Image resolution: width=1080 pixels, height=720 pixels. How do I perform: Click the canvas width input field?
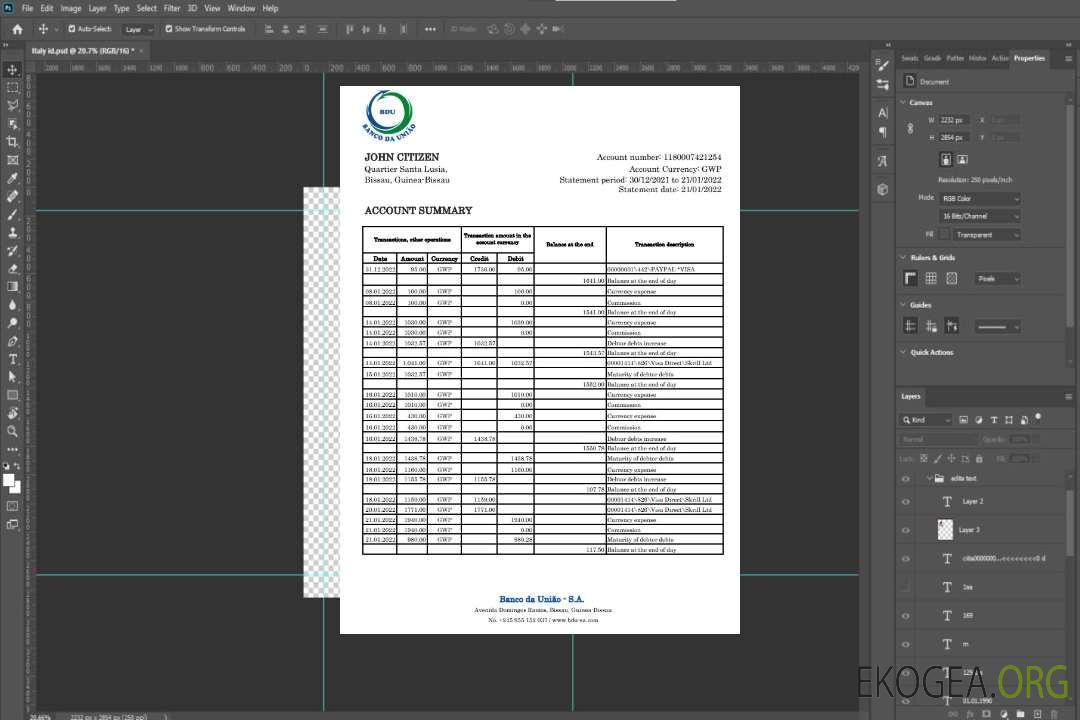[x=955, y=120]
